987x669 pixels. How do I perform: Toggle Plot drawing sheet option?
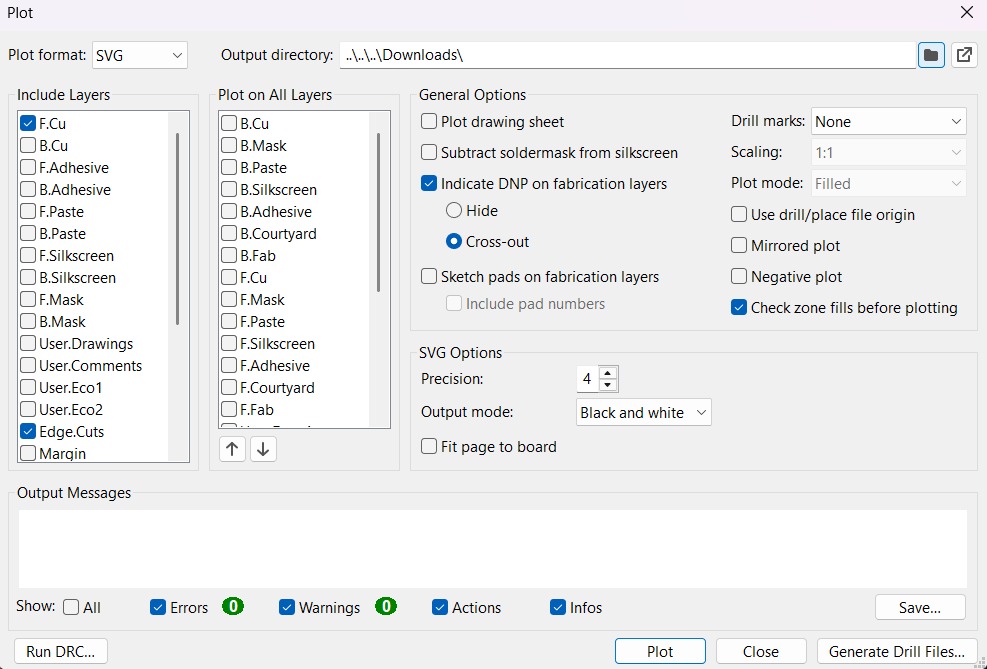[430, 122]
